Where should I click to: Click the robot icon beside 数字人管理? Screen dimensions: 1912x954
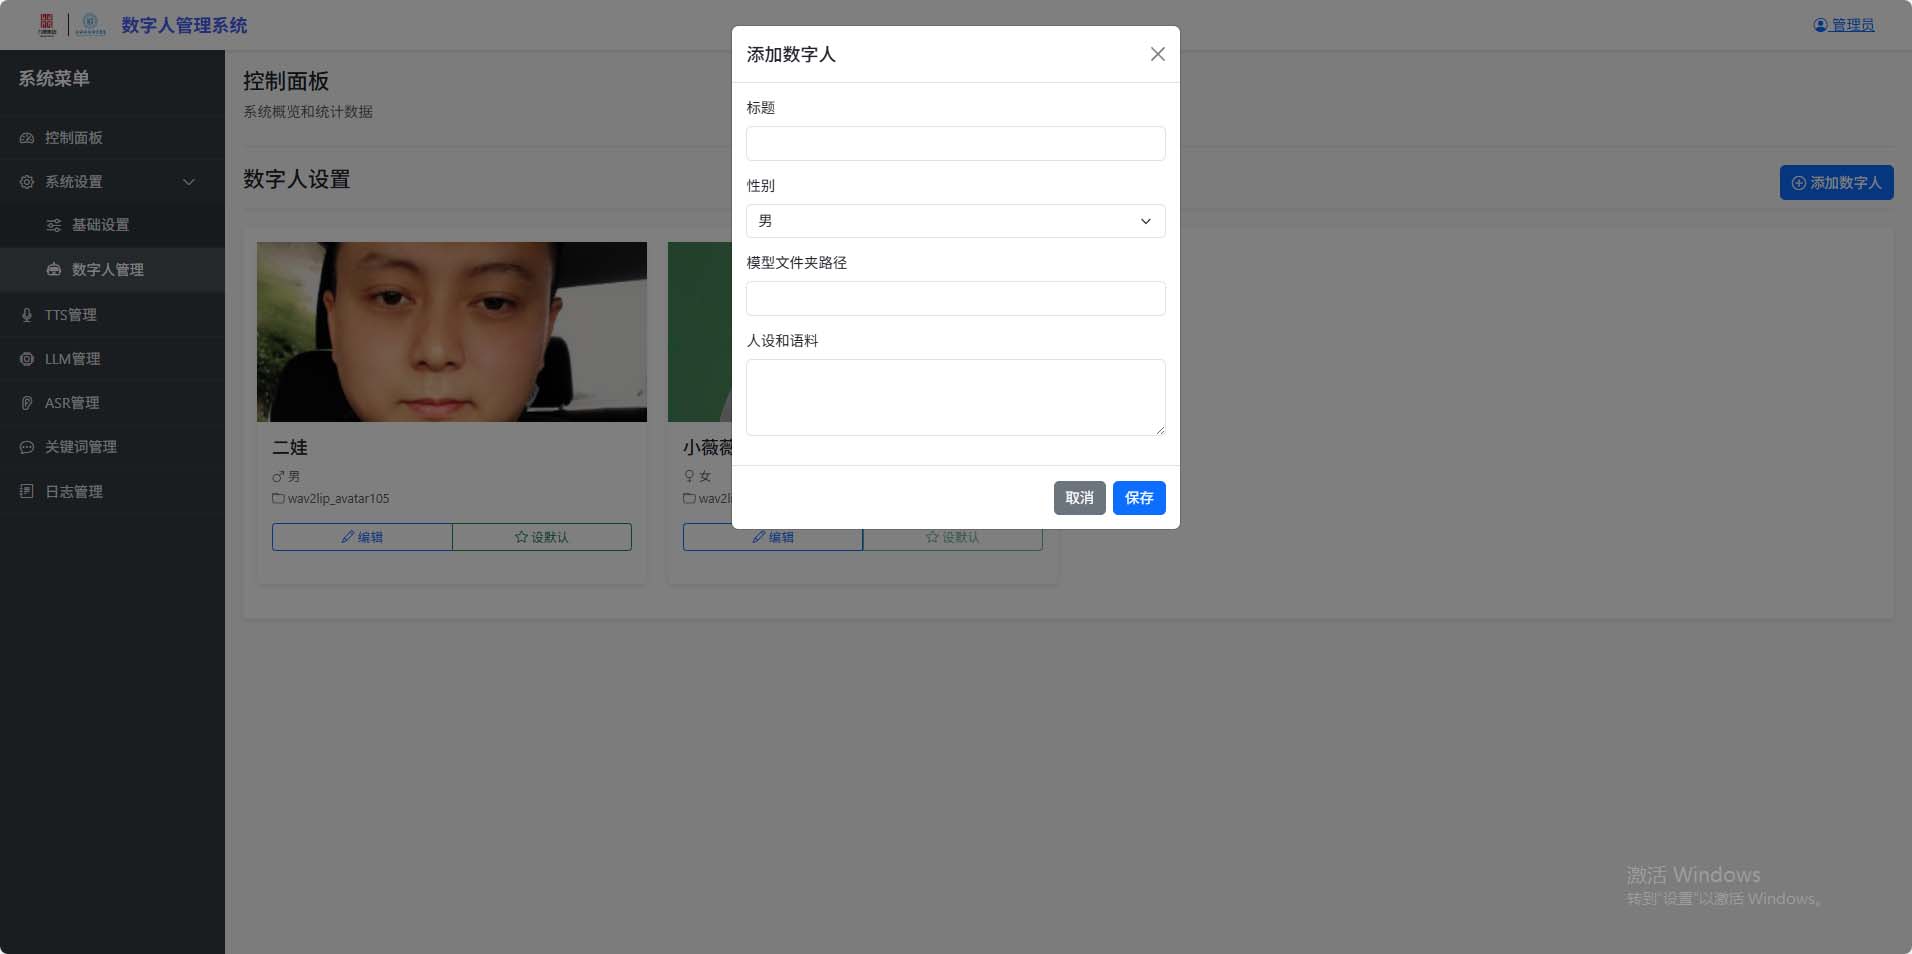[54, 270]
